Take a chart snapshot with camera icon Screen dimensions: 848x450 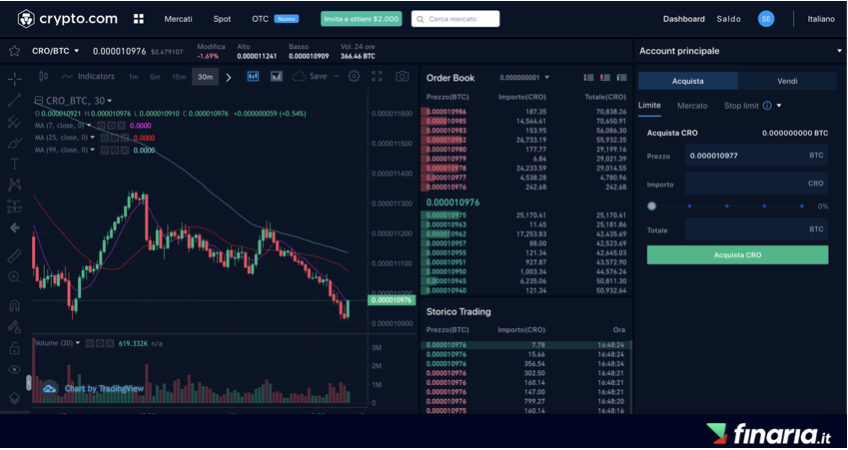click(x=402, y=76)
